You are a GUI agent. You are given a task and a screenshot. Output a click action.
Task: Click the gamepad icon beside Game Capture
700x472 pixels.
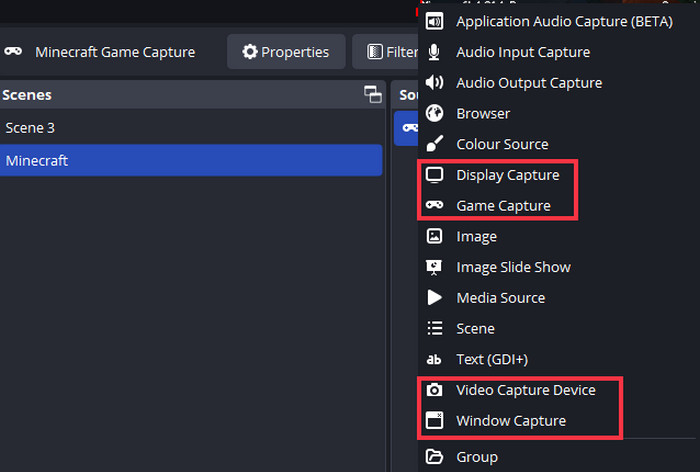pos(435,206)
